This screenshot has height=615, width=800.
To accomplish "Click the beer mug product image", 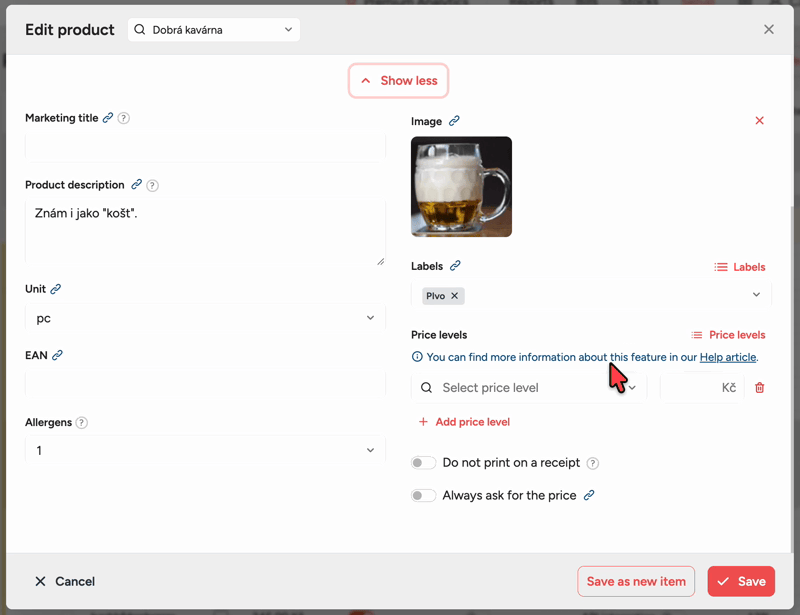I will click(x=461, y=187).
